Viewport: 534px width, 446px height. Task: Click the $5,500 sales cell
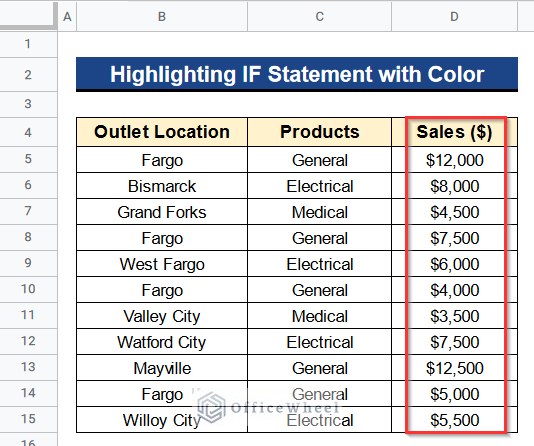(x=454, y=420)
